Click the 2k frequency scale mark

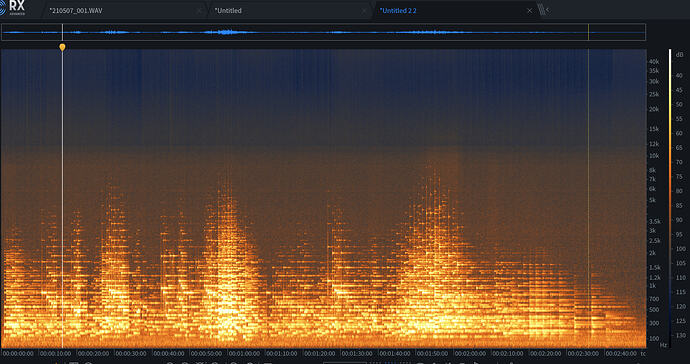pos(652,253)
